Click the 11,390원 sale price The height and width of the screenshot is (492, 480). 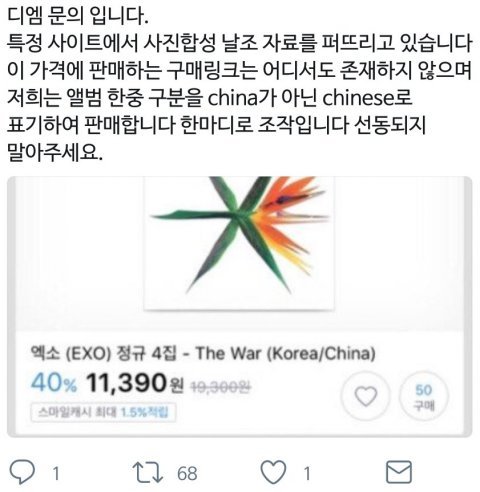[x=135, y=382]
